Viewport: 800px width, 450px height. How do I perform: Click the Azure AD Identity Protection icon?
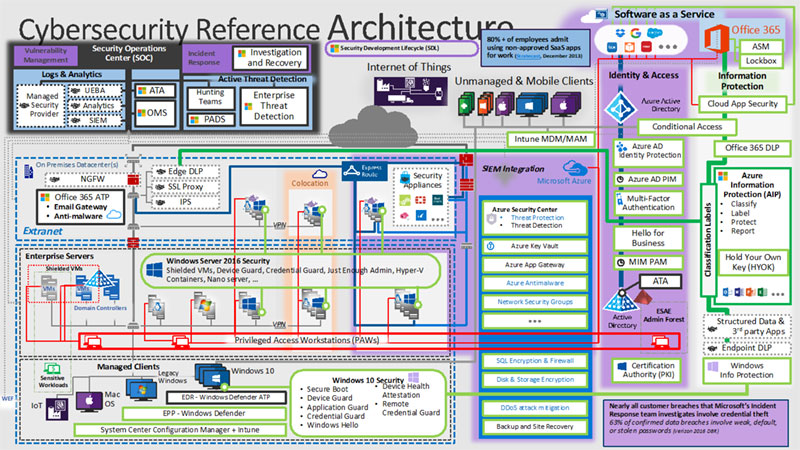[x=621, y=148]
